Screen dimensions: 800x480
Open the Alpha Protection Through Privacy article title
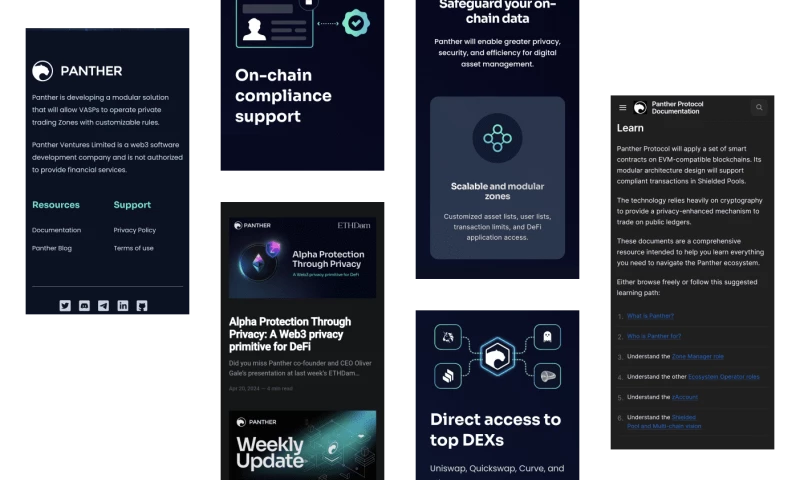(x=290, y=334)
